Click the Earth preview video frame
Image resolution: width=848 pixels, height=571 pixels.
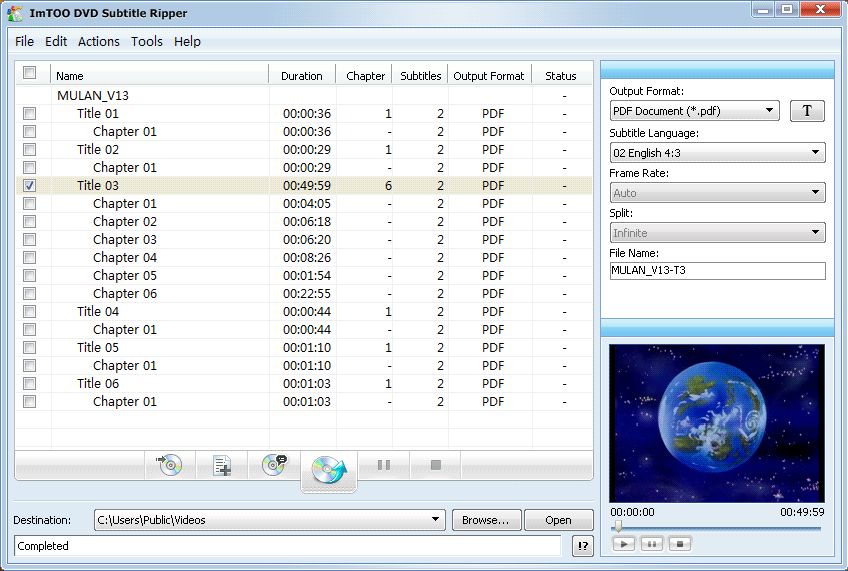(x=717, y=423)
